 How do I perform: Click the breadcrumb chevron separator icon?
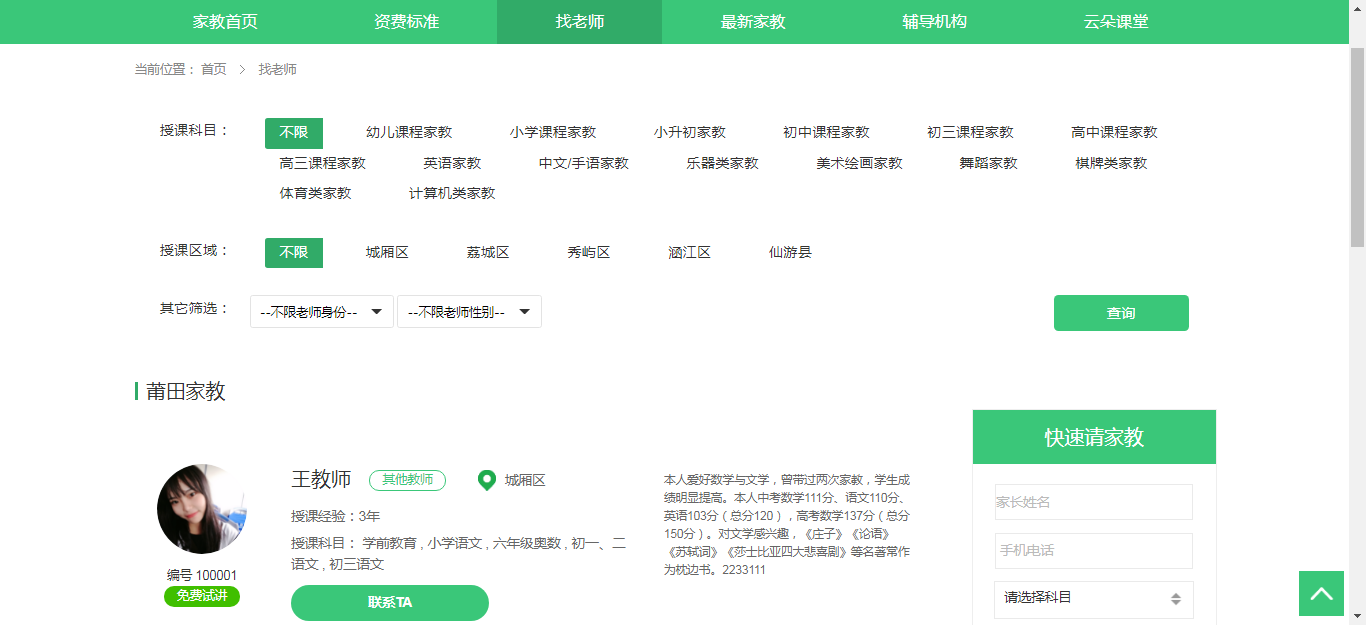pos(242,70)
